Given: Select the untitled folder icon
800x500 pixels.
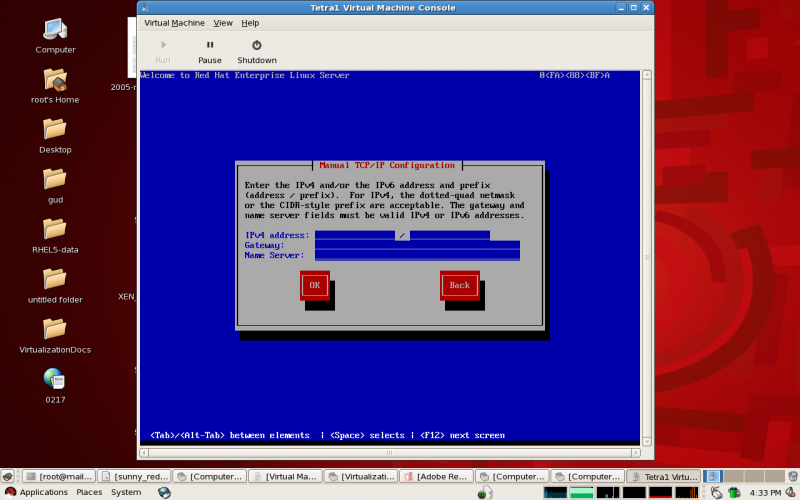Looking at the screenshot, I should click(55, 286).
